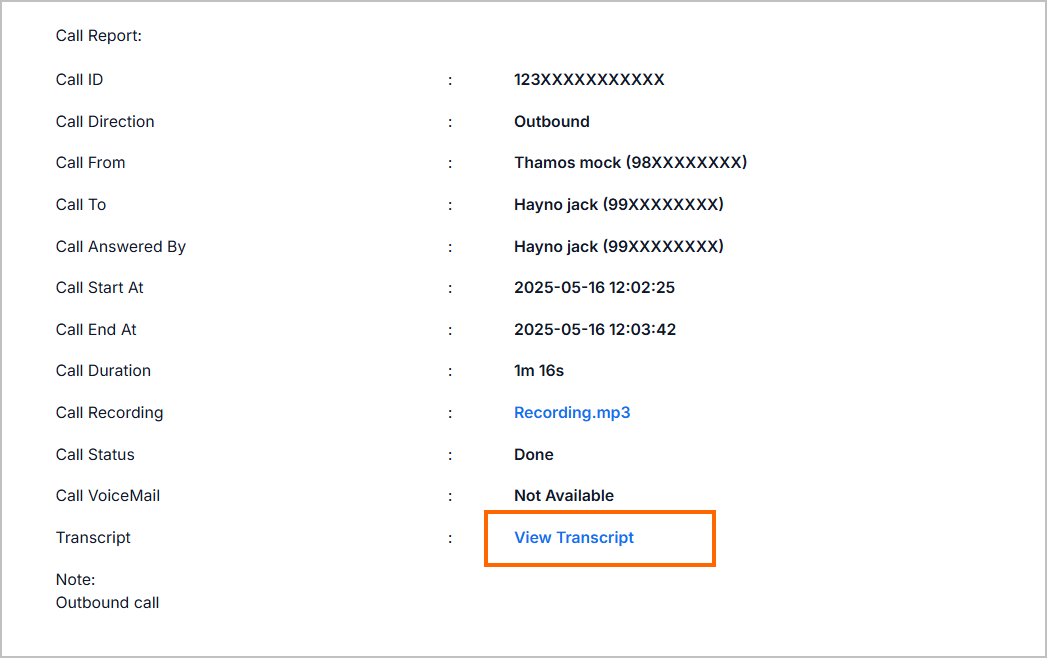Click the Call Direction label
Viewport: 1047px width, 658px height.
[105, 122]
